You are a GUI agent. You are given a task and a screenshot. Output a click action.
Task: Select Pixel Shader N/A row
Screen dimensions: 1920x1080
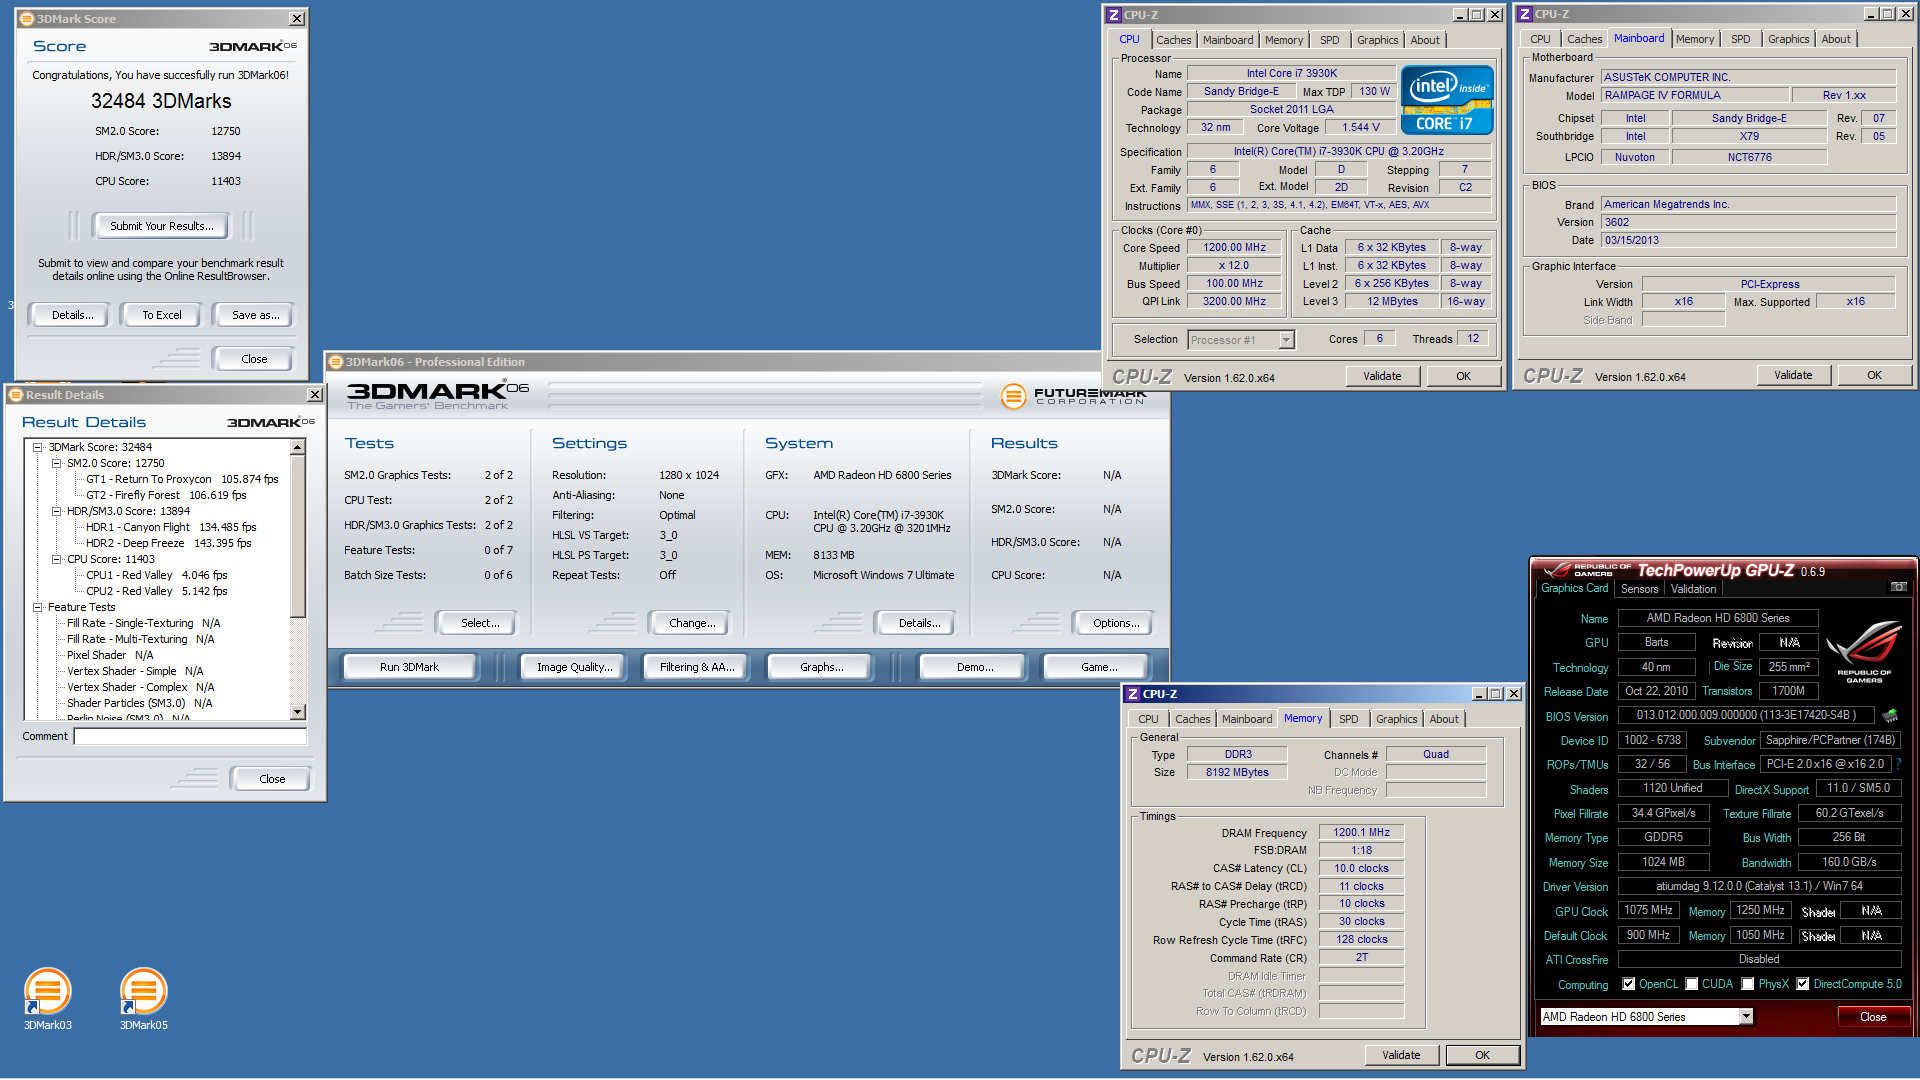110,655
